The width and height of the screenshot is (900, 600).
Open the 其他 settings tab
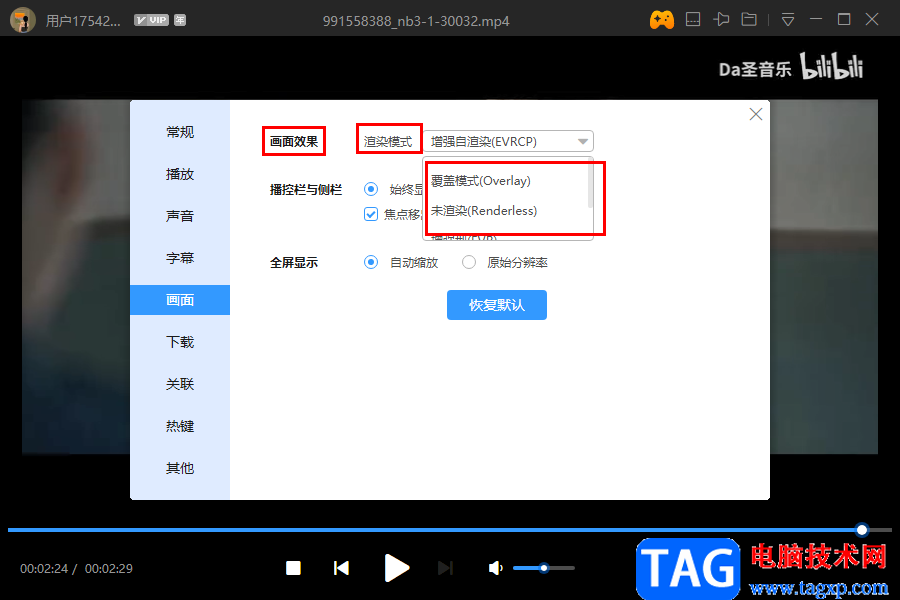180,468
